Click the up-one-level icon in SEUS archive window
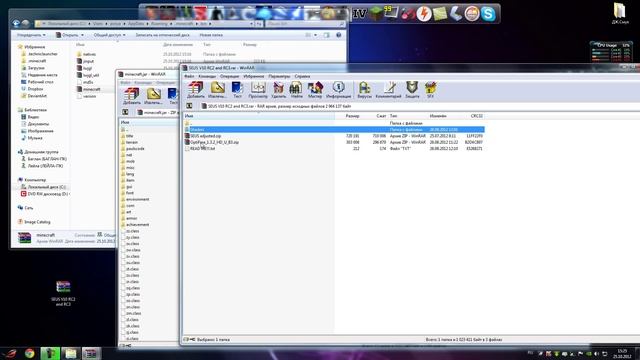The width and height of the screenshot is (640, 360). point(189,106)
